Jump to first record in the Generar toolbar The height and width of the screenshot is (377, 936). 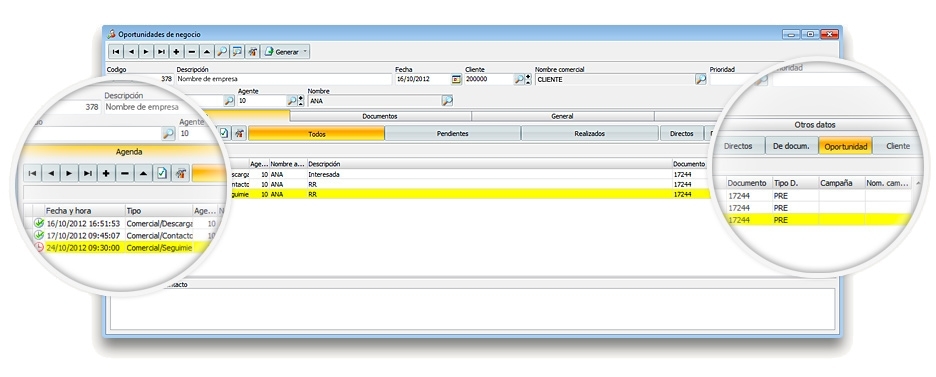[x=116, y=52]
